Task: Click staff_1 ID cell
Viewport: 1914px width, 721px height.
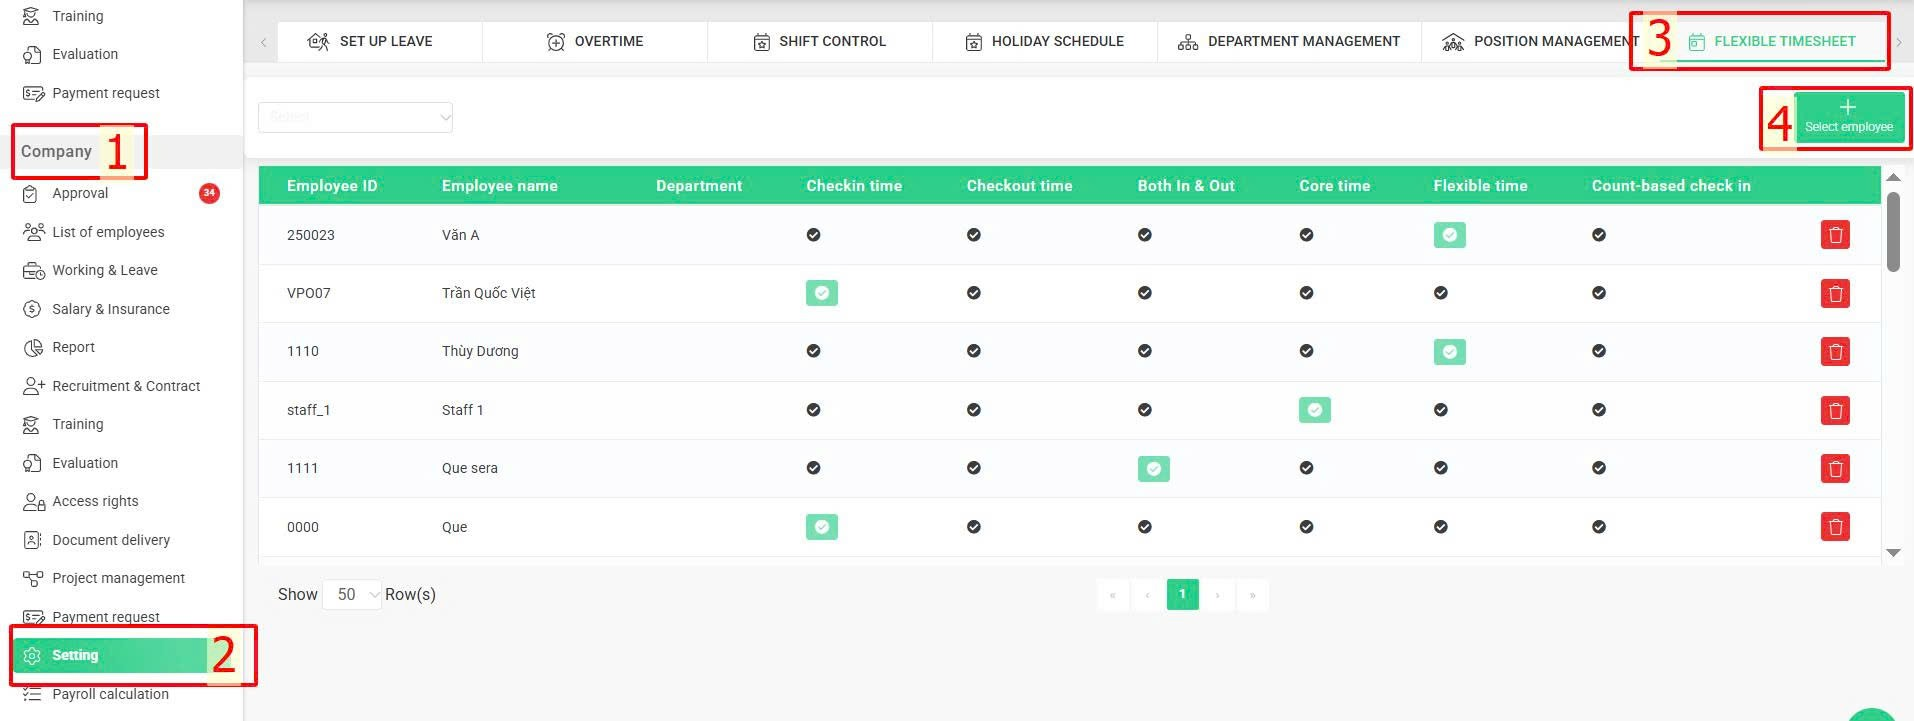Action: pyautogui.click(x=309, y=410)
